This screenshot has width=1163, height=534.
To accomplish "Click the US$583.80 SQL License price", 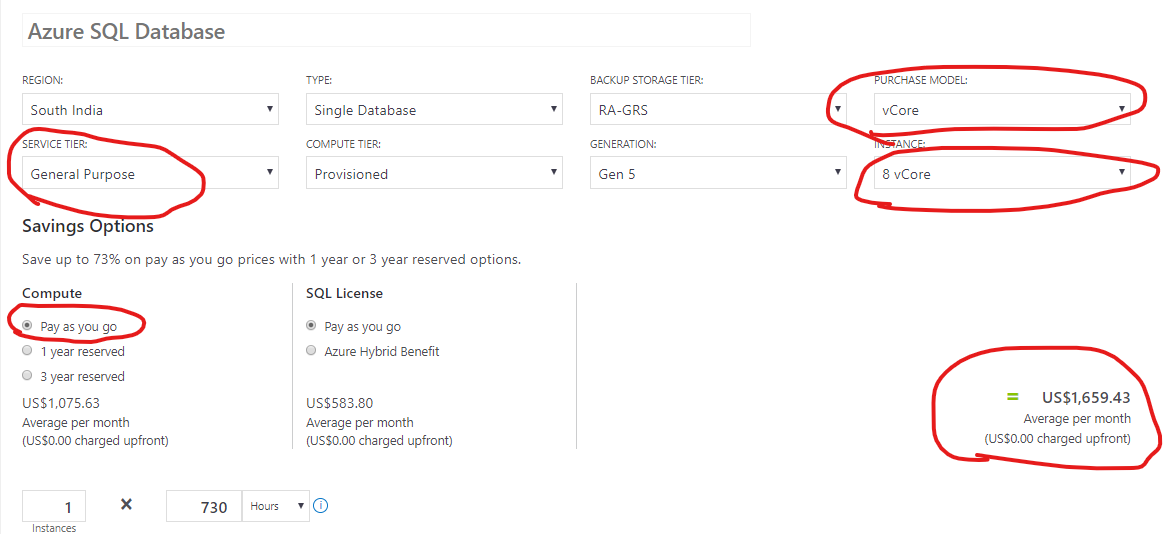I will point(342,403).
